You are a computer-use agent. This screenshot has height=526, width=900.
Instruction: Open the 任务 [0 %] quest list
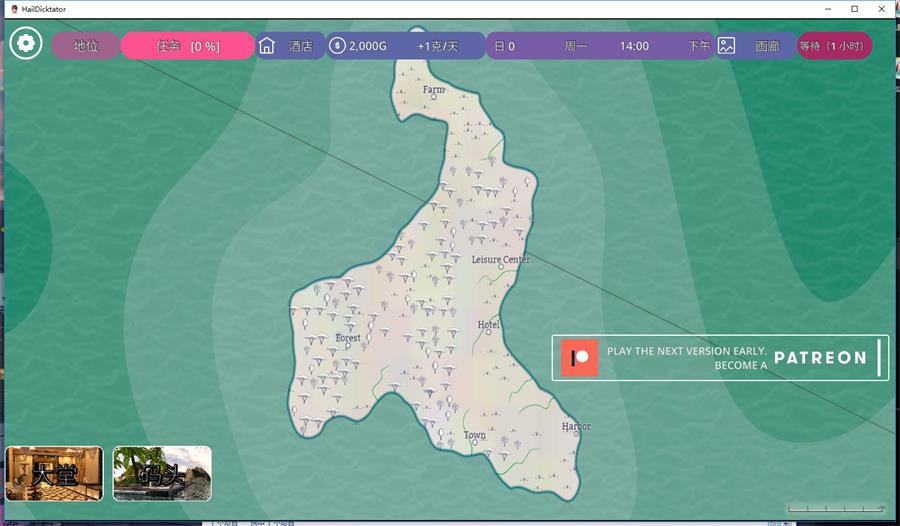188,46
